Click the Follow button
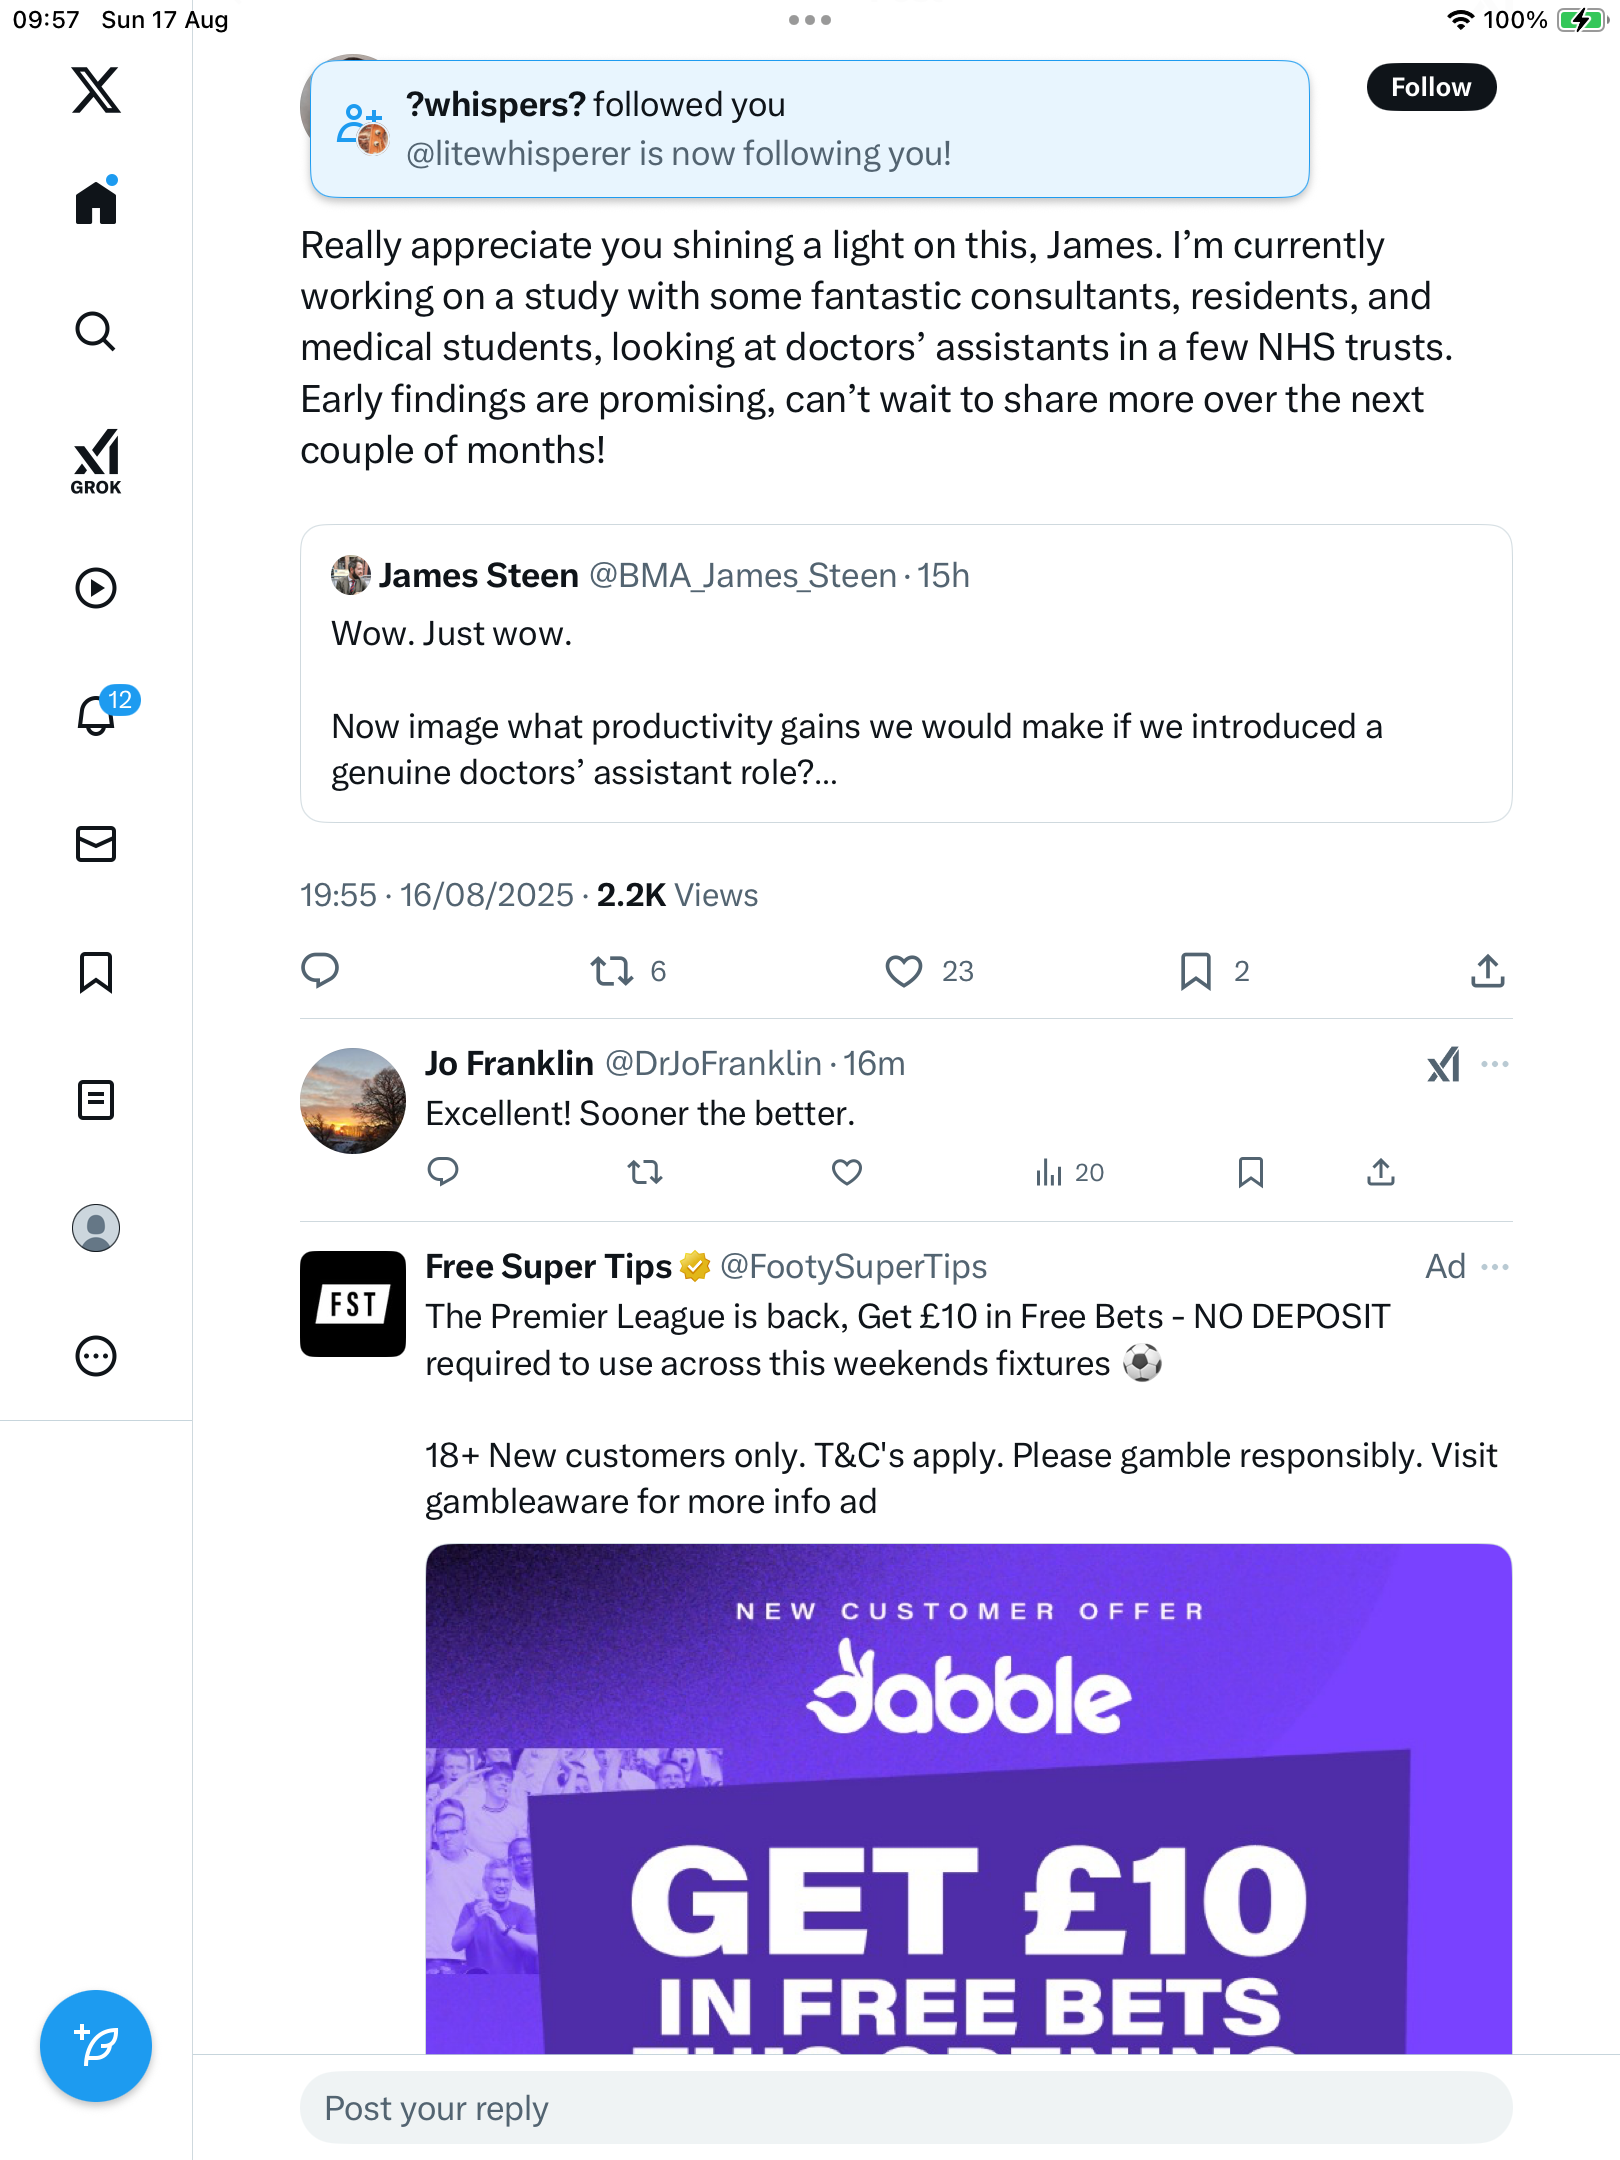Viewport: 1620px width, 2160px height. pyautogui.click(x=1431, y=87)
